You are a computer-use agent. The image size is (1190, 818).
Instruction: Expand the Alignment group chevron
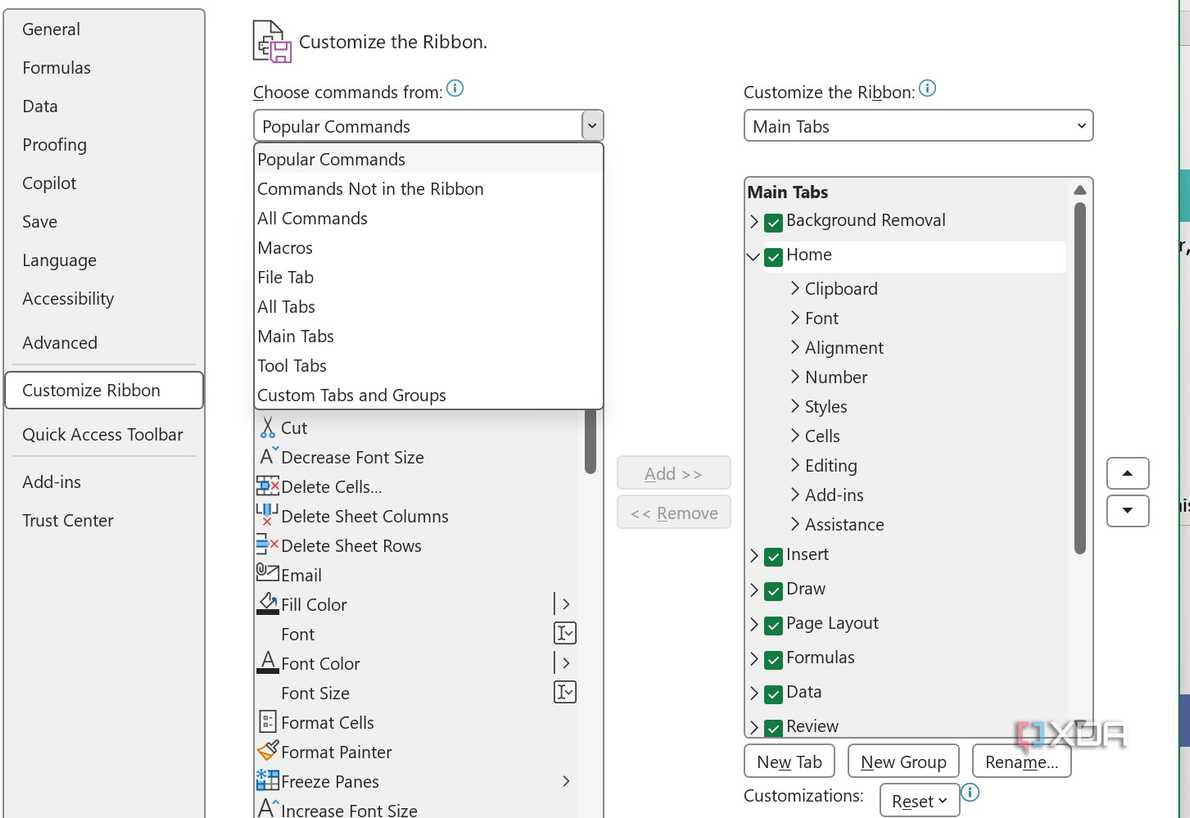point(795,347)
